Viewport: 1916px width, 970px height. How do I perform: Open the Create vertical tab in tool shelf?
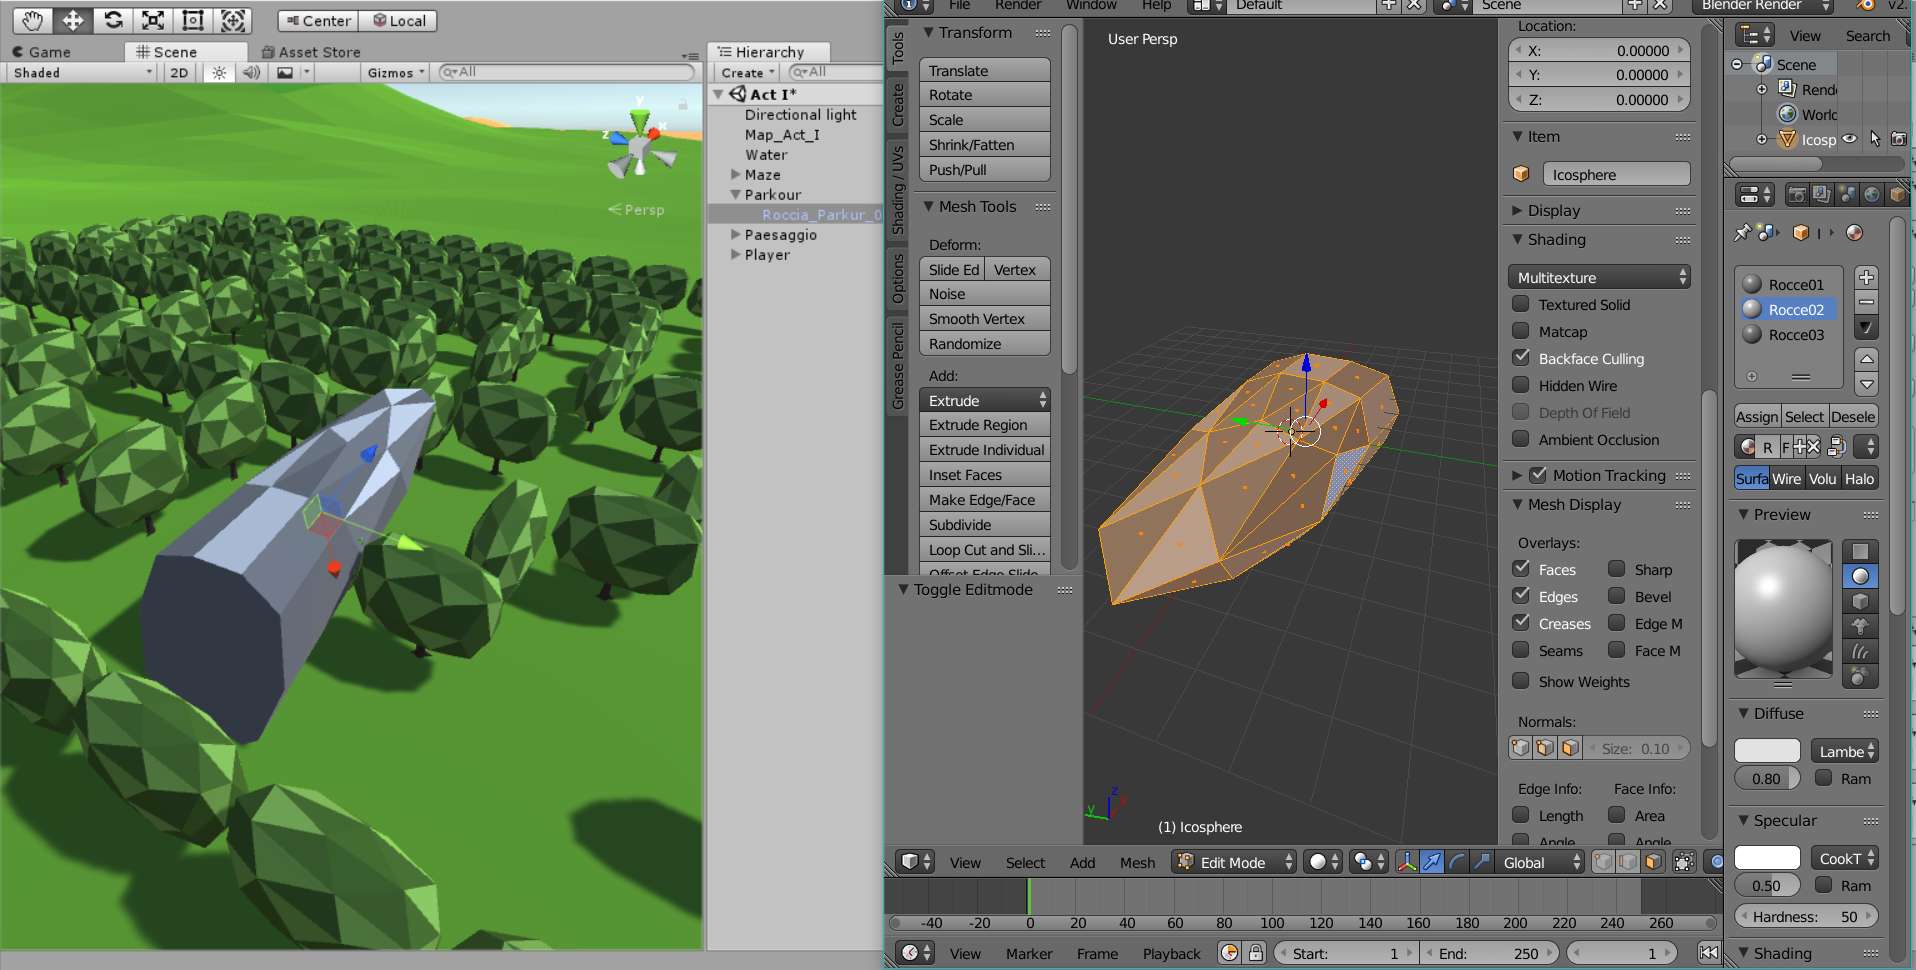[897, 105]
